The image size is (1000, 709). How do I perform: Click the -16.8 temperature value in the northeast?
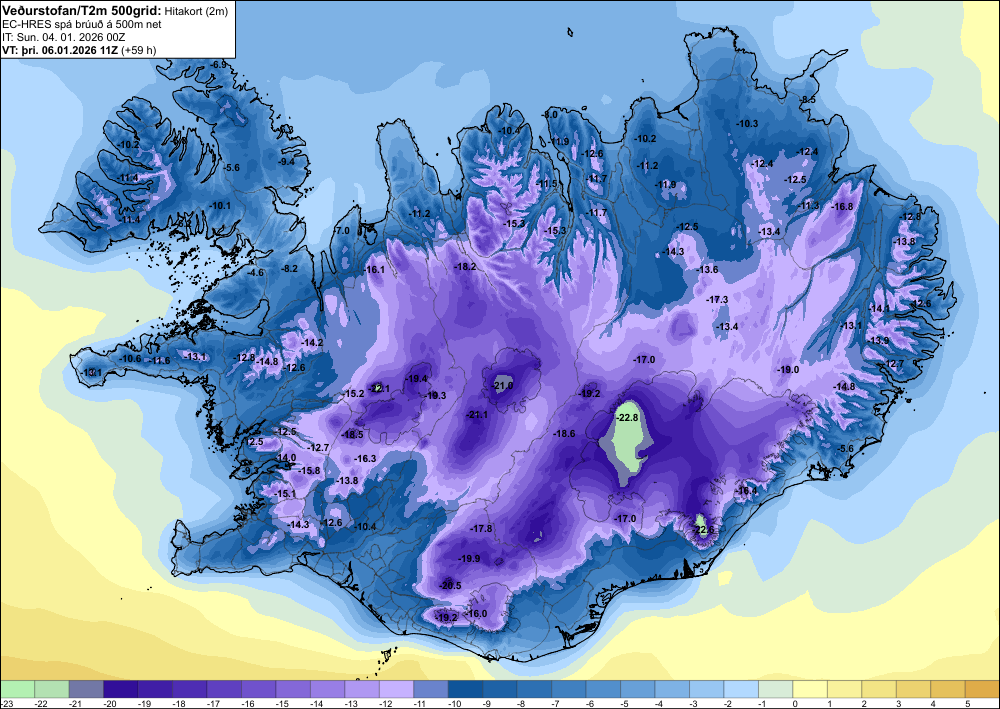tap(842, 207)
